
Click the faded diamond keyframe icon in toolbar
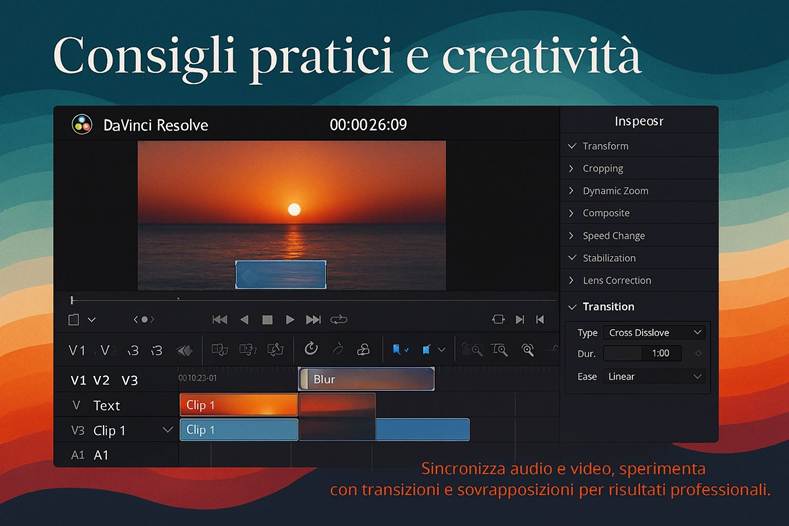point(185,350)
